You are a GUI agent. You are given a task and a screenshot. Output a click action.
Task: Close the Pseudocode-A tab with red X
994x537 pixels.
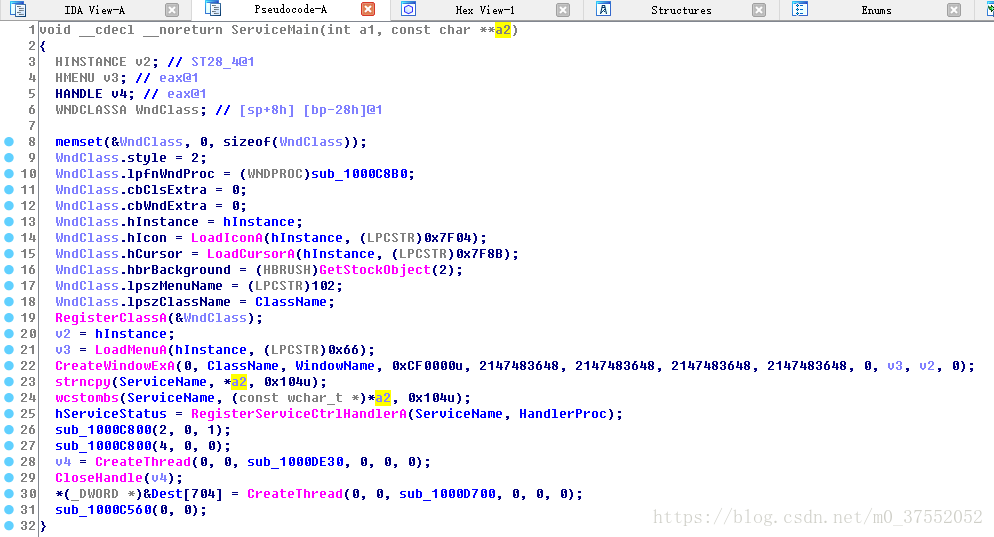click(x=368, y=9)
